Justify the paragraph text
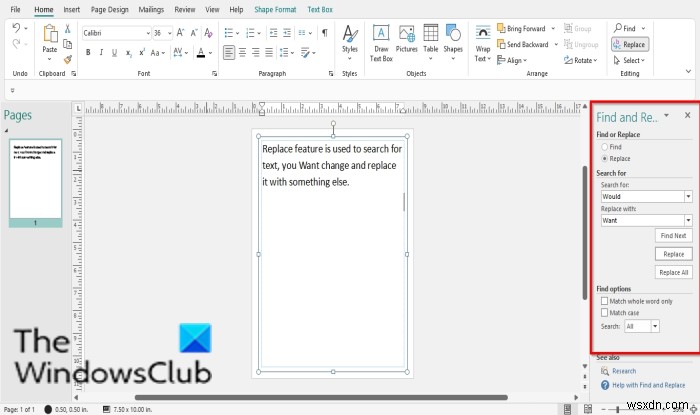This screenshot has height=415, width=700. pyautogui.click(x=269, y=53)
